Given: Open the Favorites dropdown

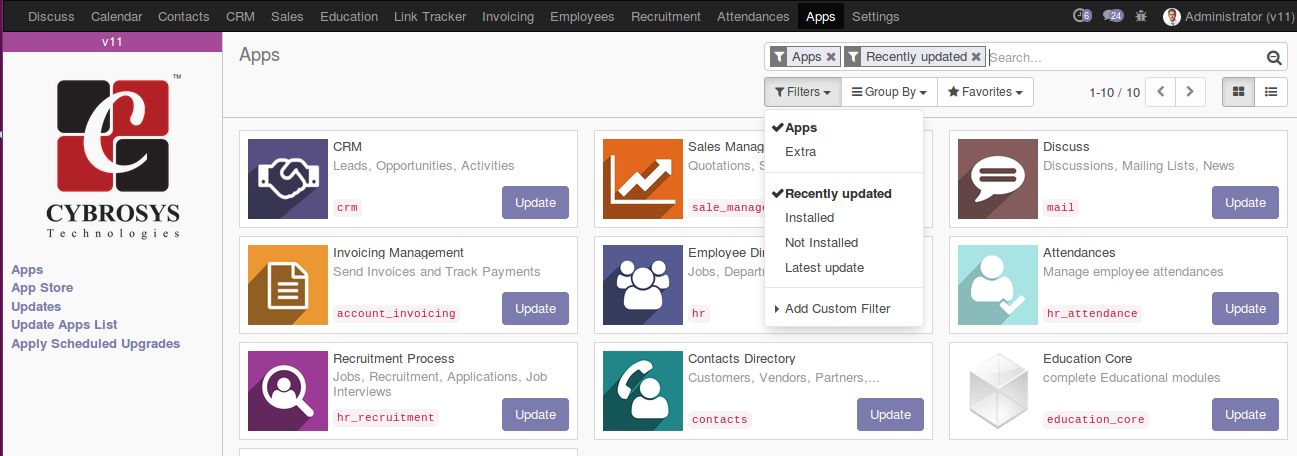Looking at the screenshot, I should click(x=985, y=92).
